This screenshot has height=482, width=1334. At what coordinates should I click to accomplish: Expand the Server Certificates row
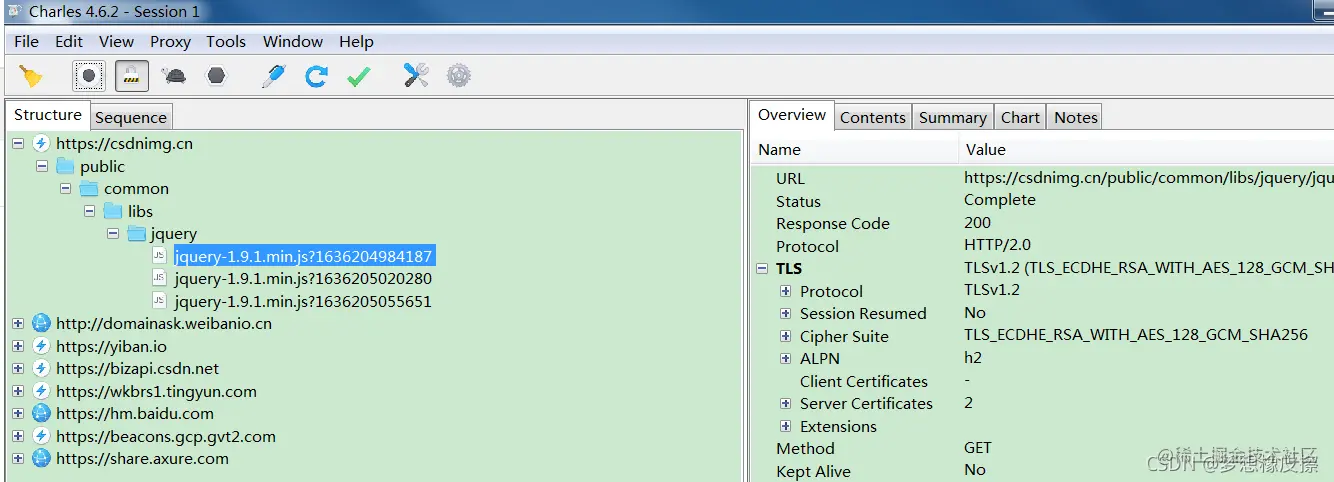click(786, 404)
